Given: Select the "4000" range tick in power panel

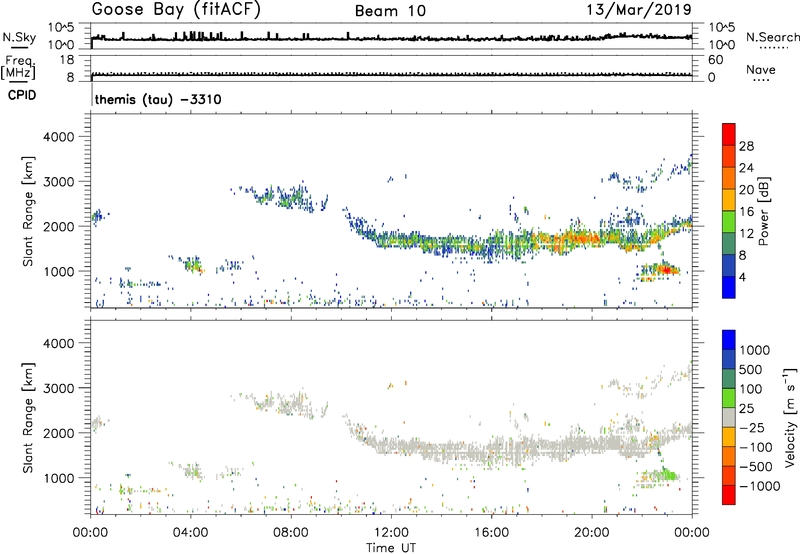Looking at the screenshot, I should coord(59,137).
